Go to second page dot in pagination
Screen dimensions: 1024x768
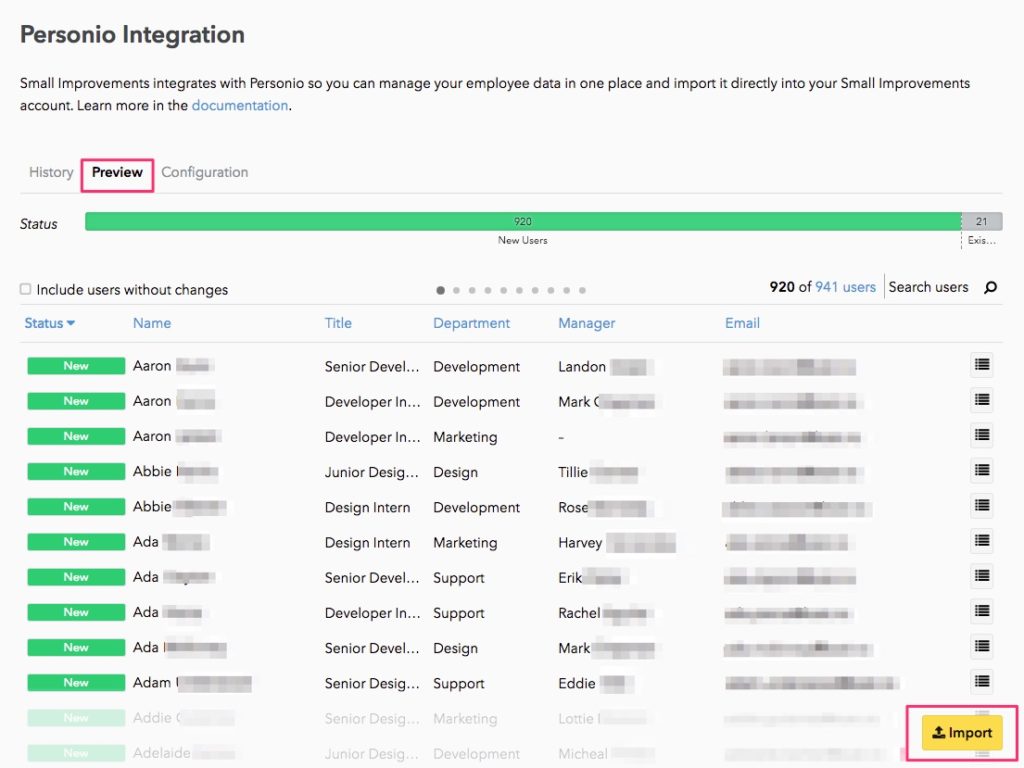tap(457, 291)
